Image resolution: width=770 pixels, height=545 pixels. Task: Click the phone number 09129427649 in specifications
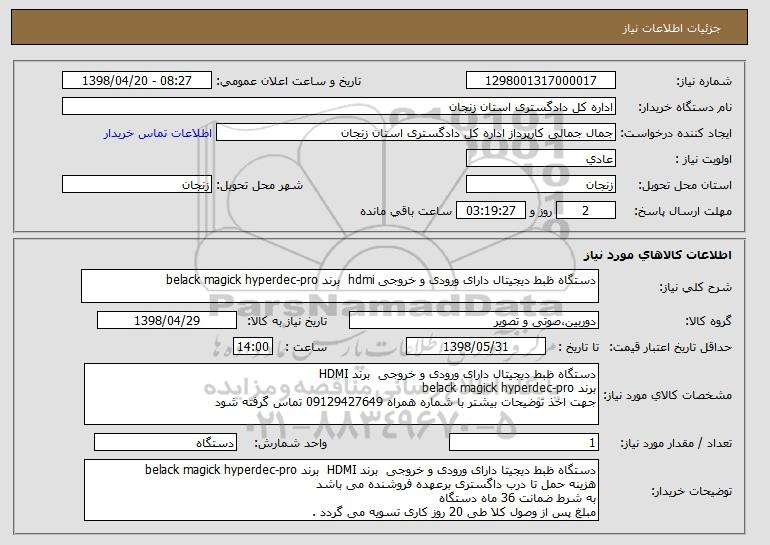click(x=344, y=402)
